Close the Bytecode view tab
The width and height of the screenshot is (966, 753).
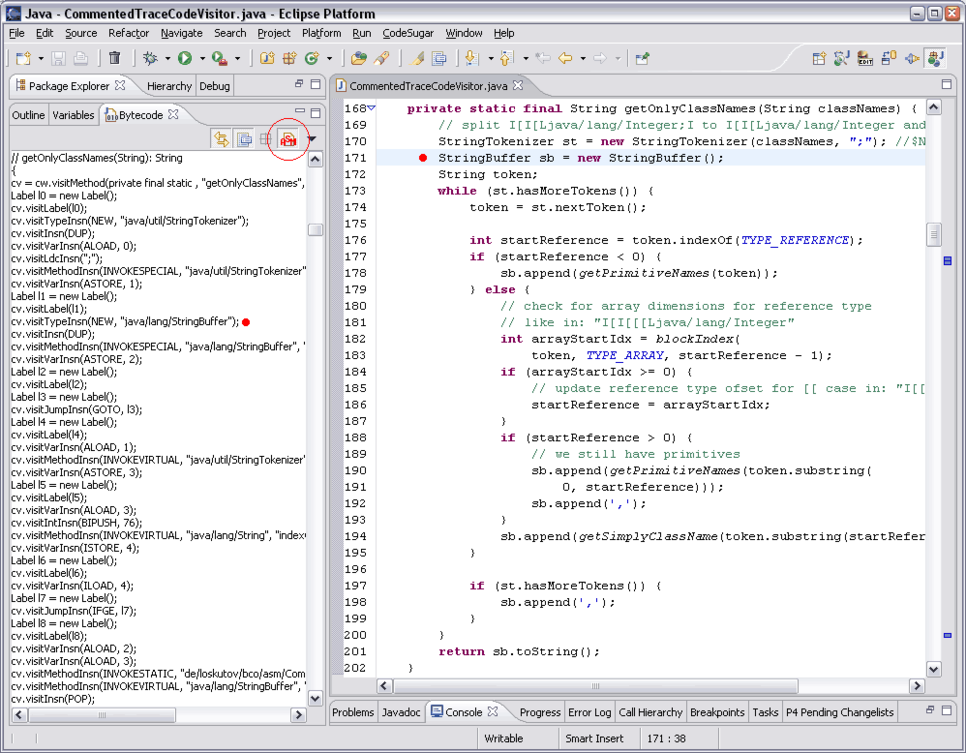click(x=174, y=114)
